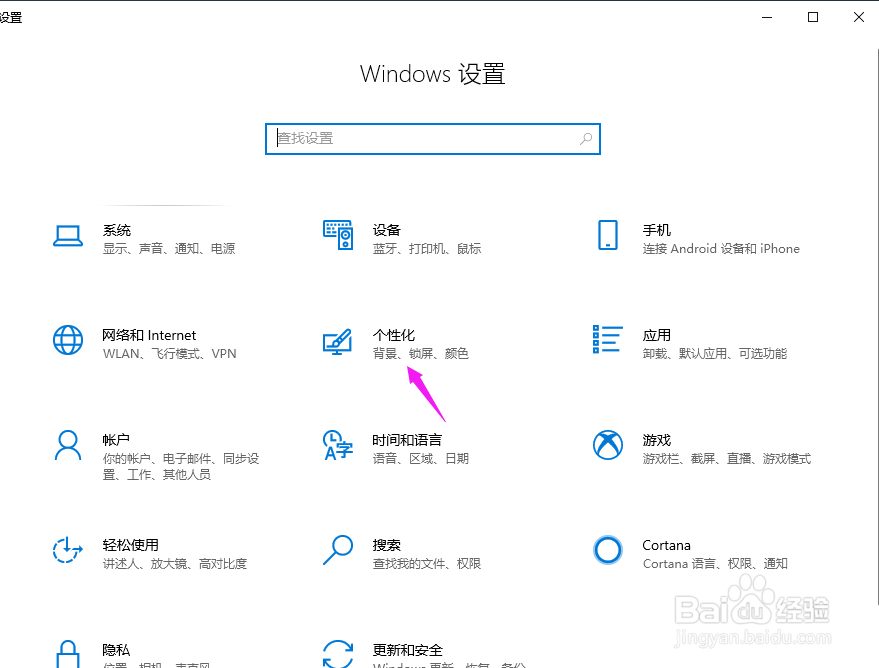The height and width of the screenshot is (668, 879).
Task: Open the Devices keyboard-speaker icon
Action: [338, 235]
